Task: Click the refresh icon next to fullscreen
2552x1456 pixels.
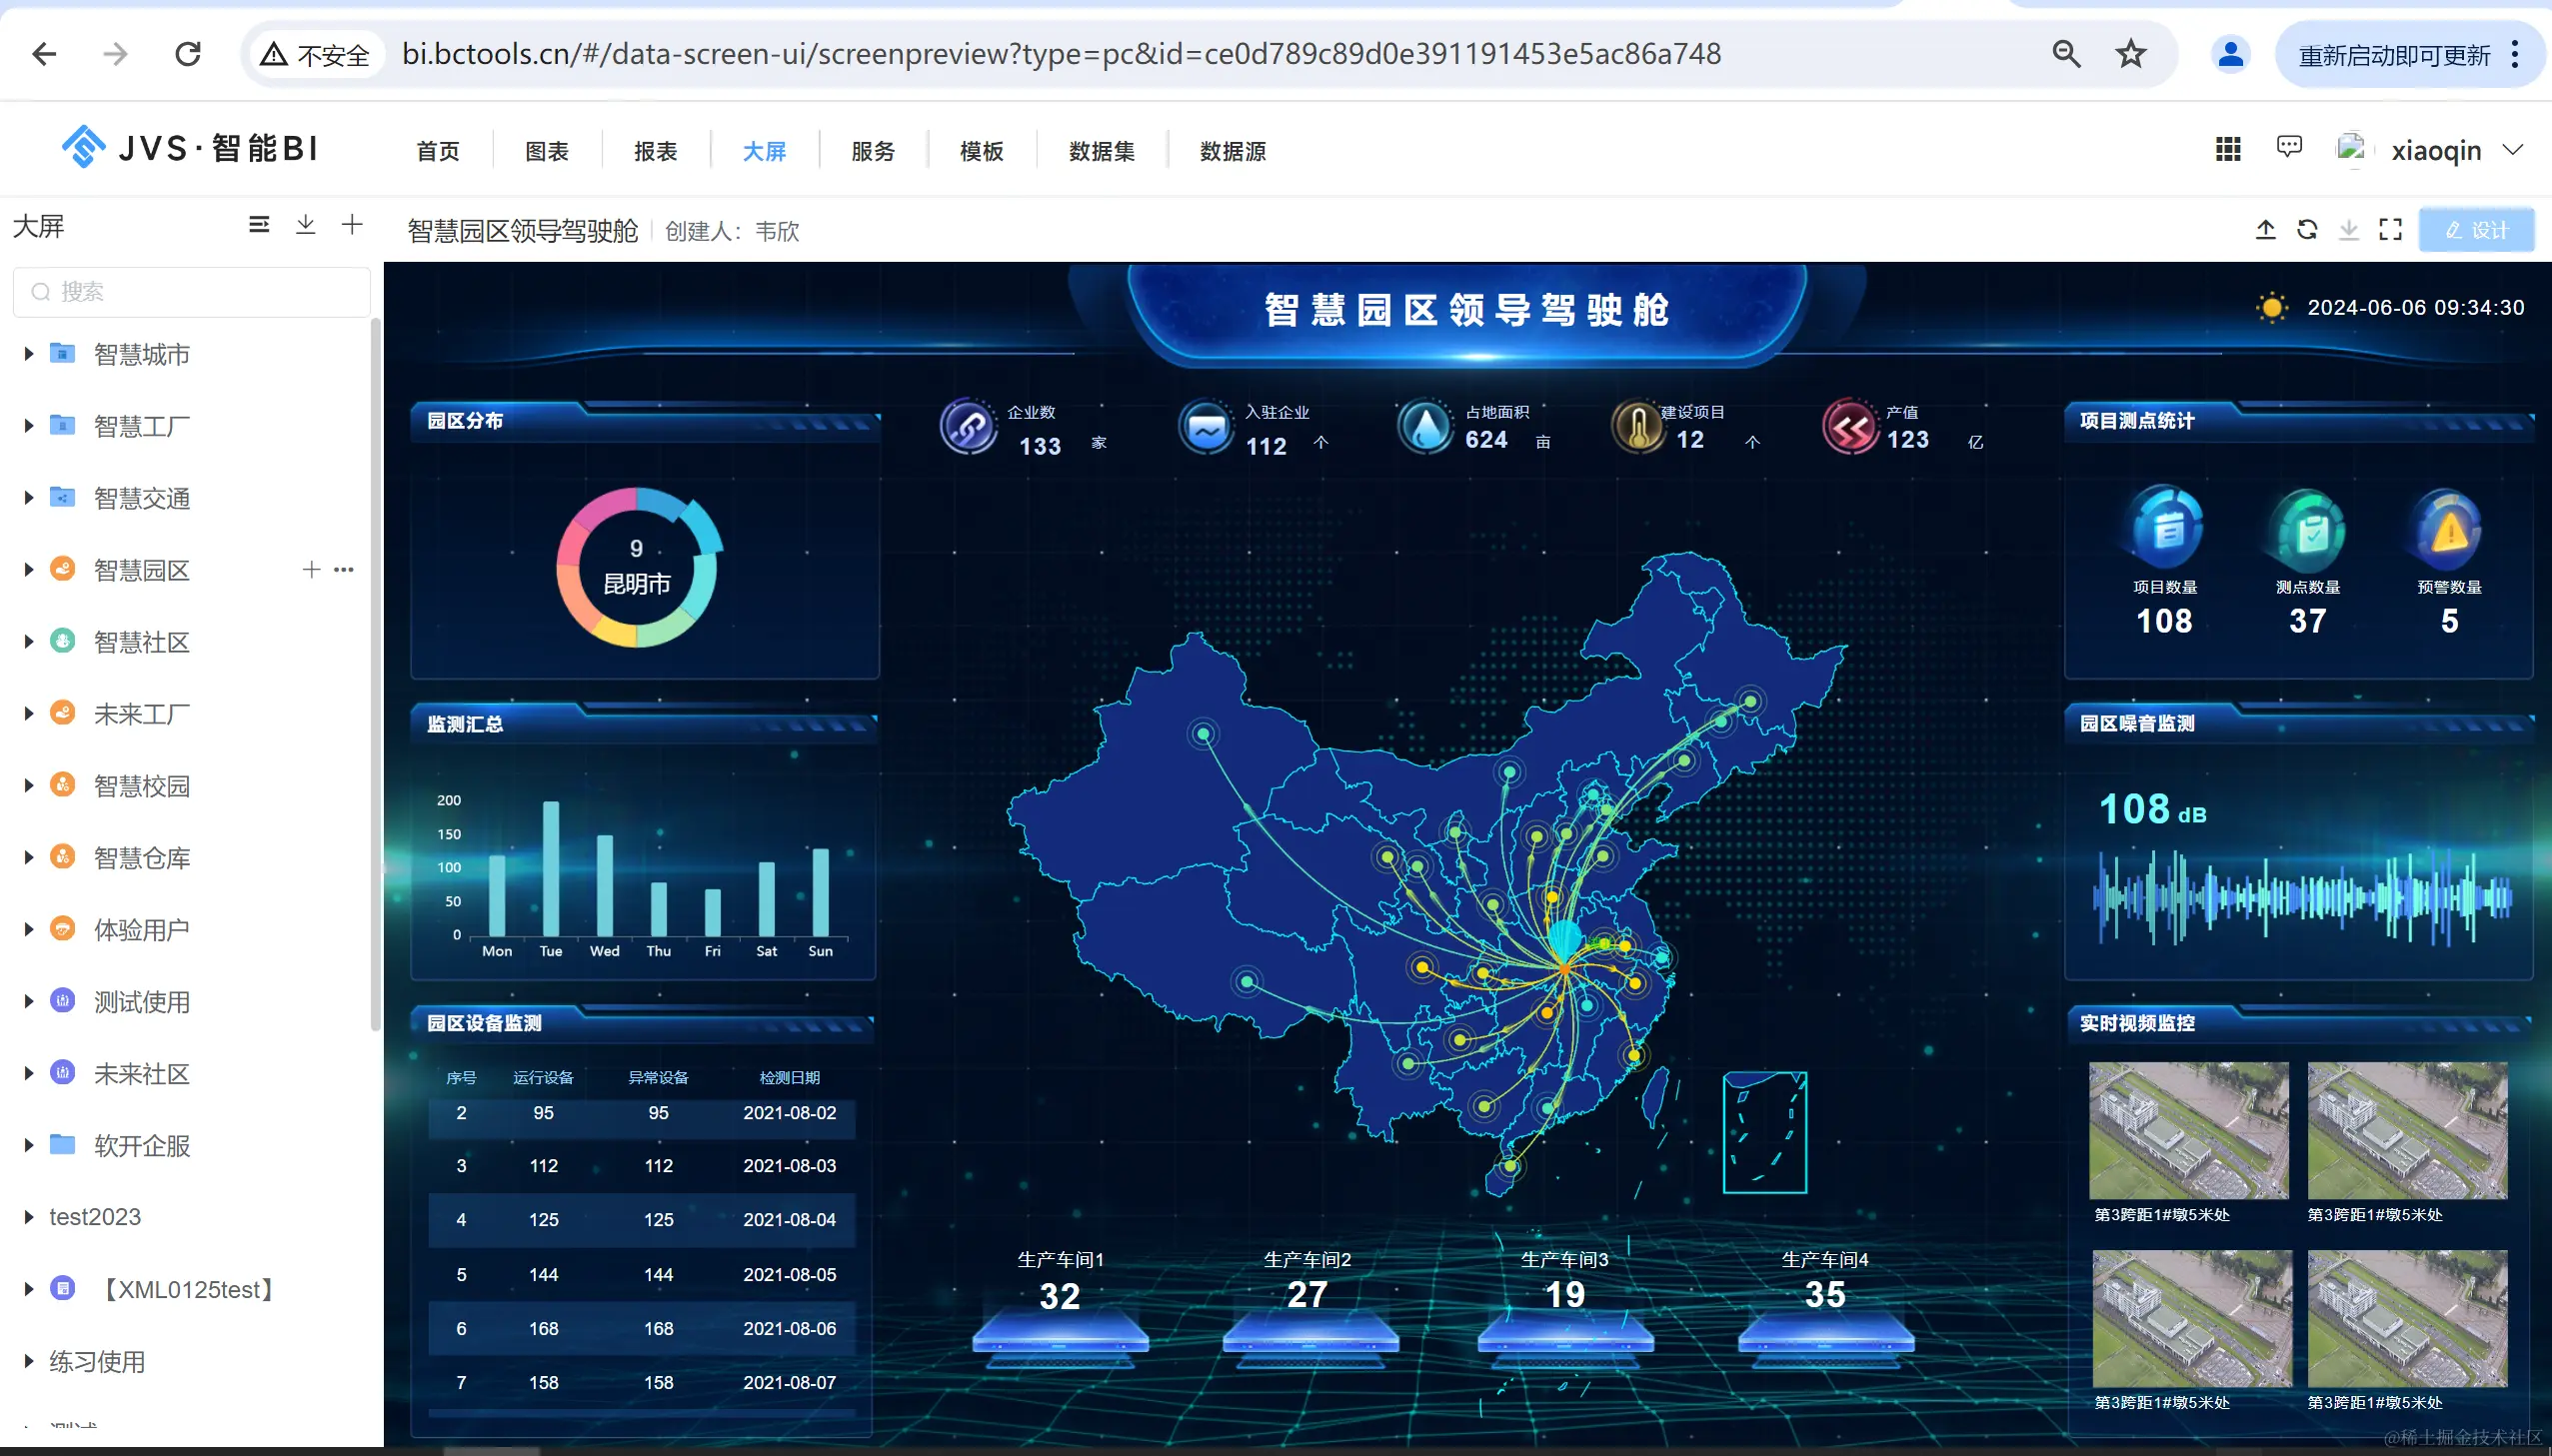Action: (2307, 230)
